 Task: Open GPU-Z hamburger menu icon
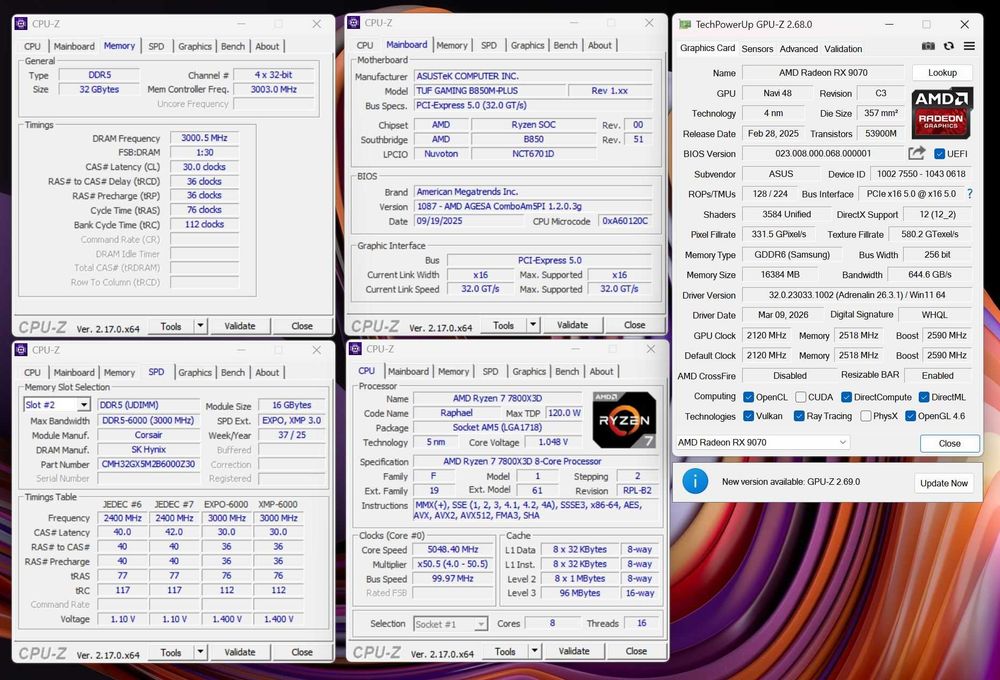point(969,46)
